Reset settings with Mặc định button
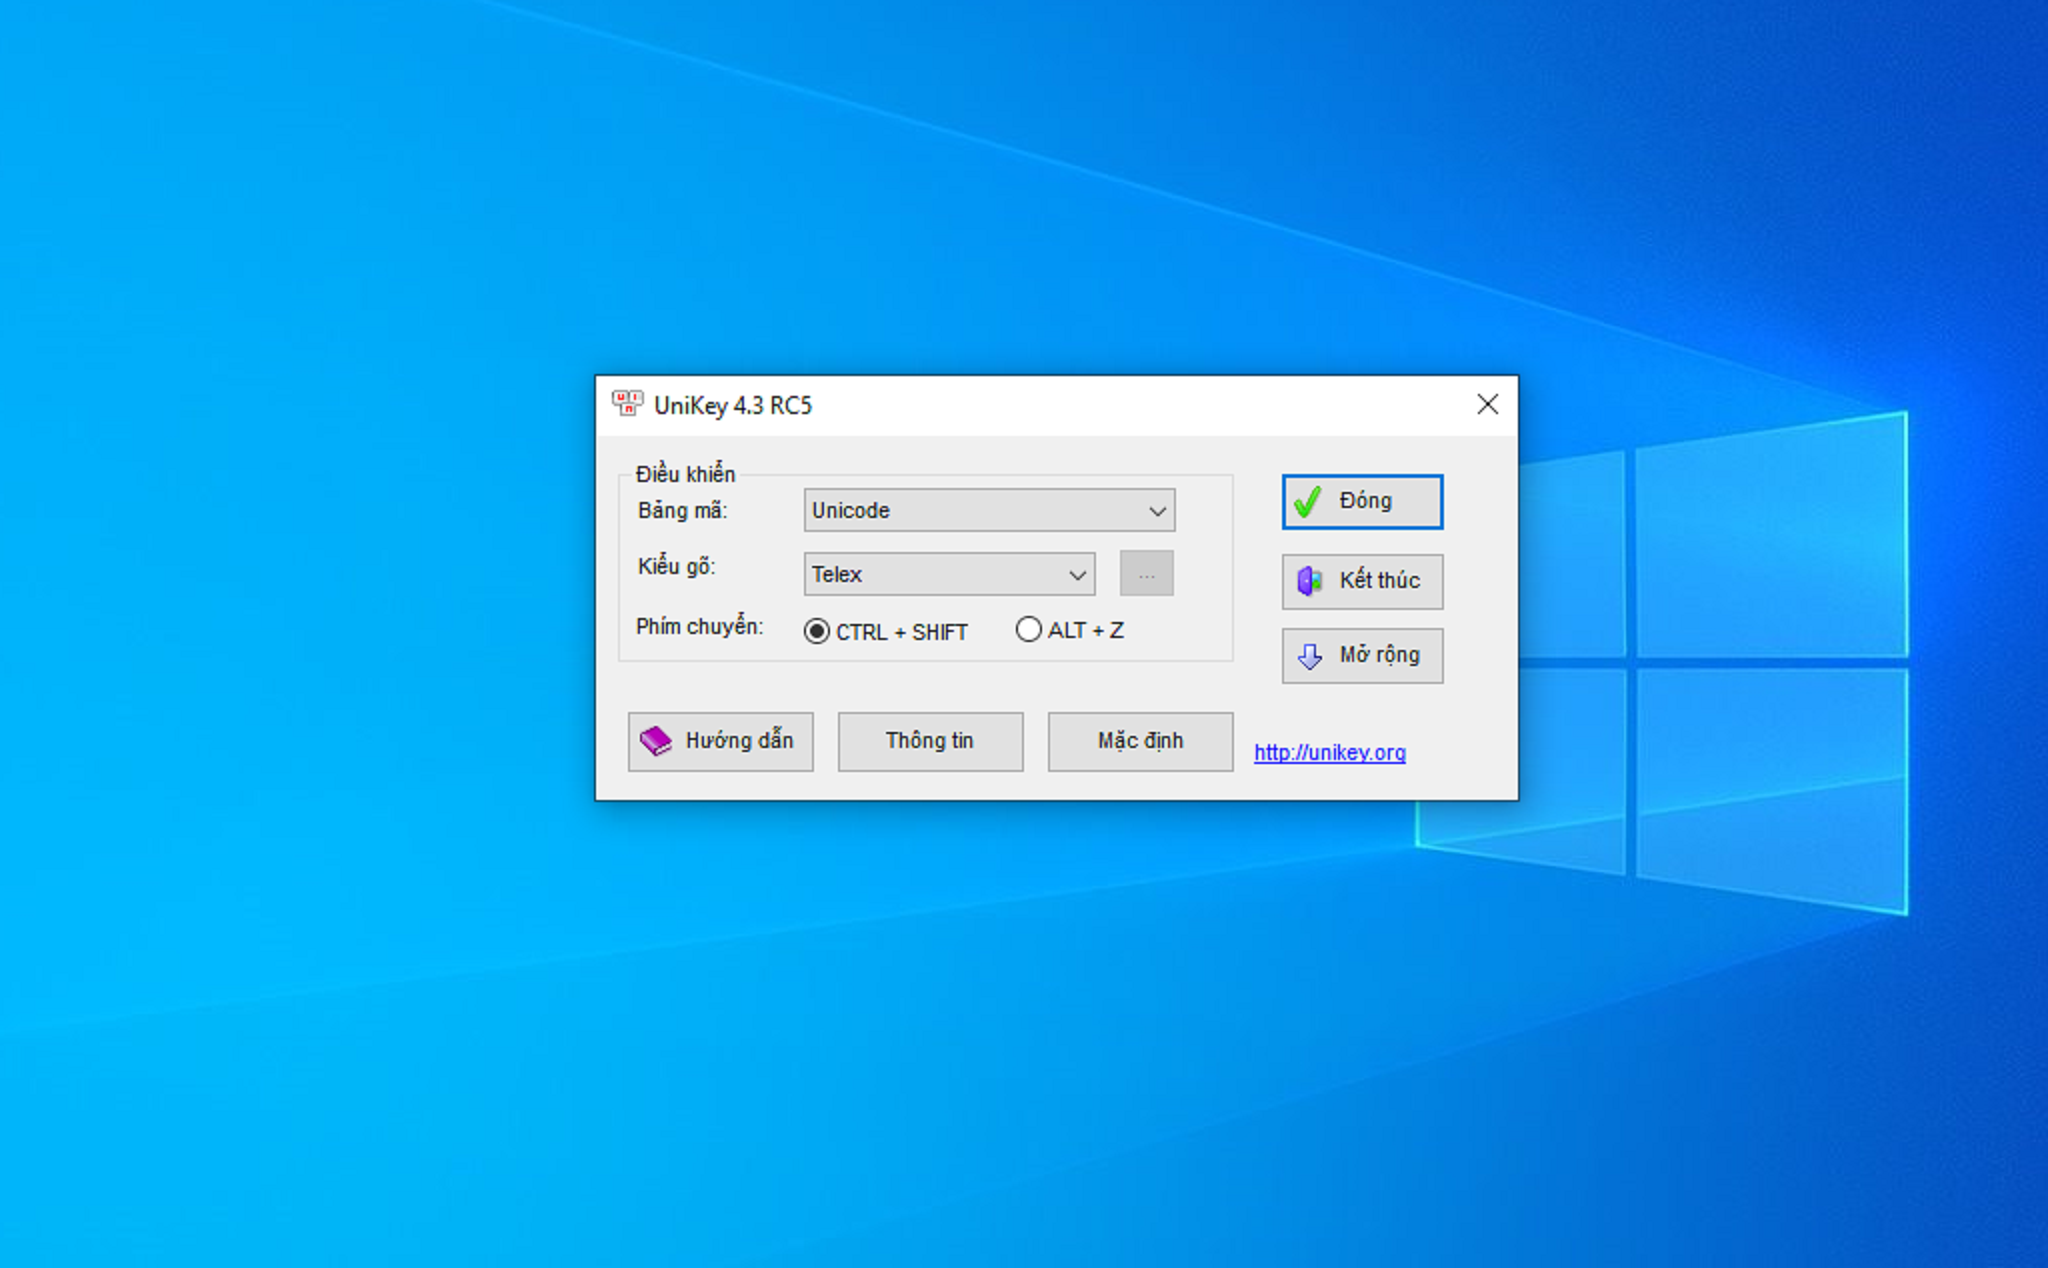This screenshot has width=2048, height=1268. [1140, 741]
